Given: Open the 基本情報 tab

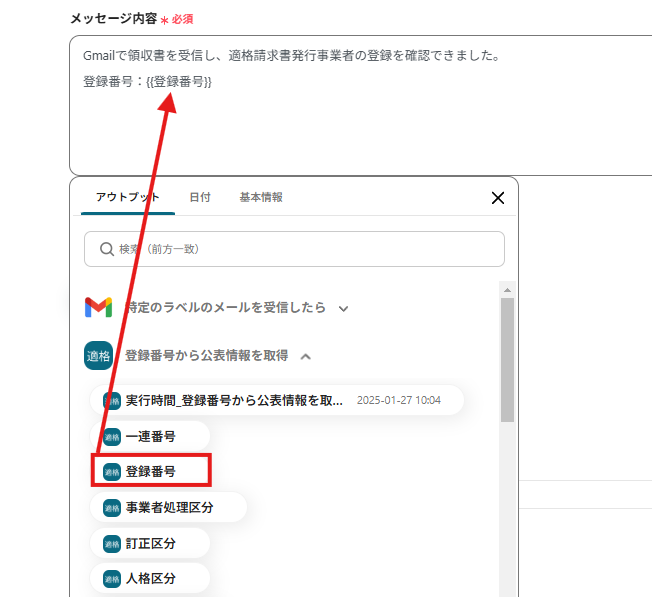Looking at the screenshot, I should point(261,197).
